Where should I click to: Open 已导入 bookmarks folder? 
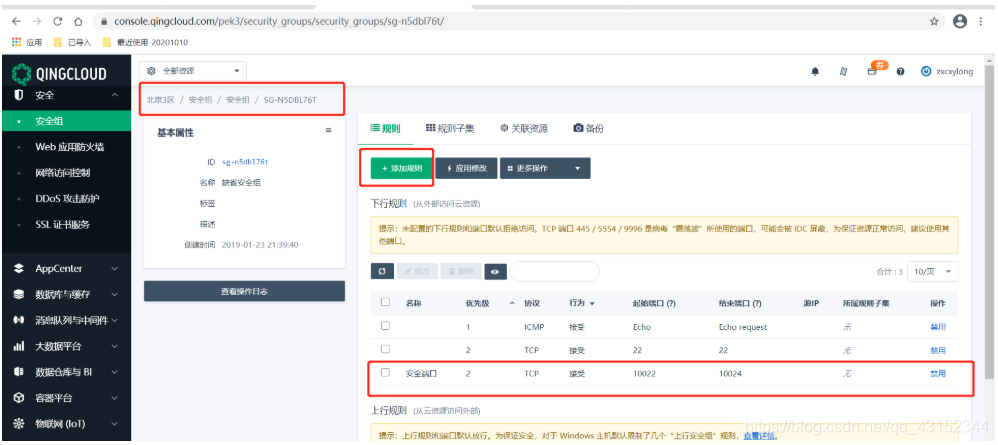click(x=73, y=43)
